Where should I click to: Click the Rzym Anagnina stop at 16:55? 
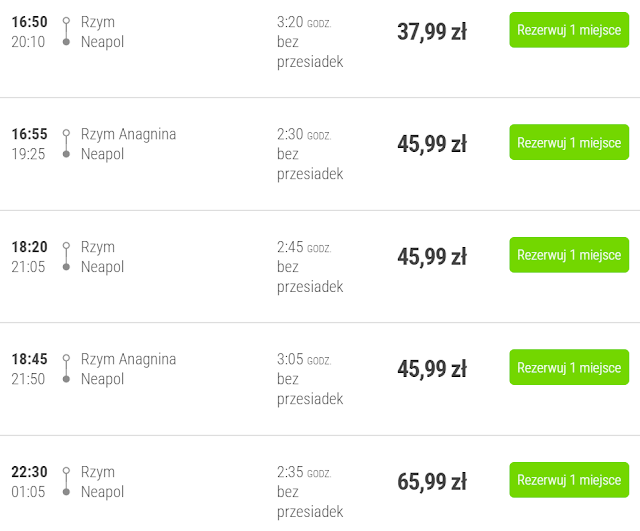(x=128, y=134)
